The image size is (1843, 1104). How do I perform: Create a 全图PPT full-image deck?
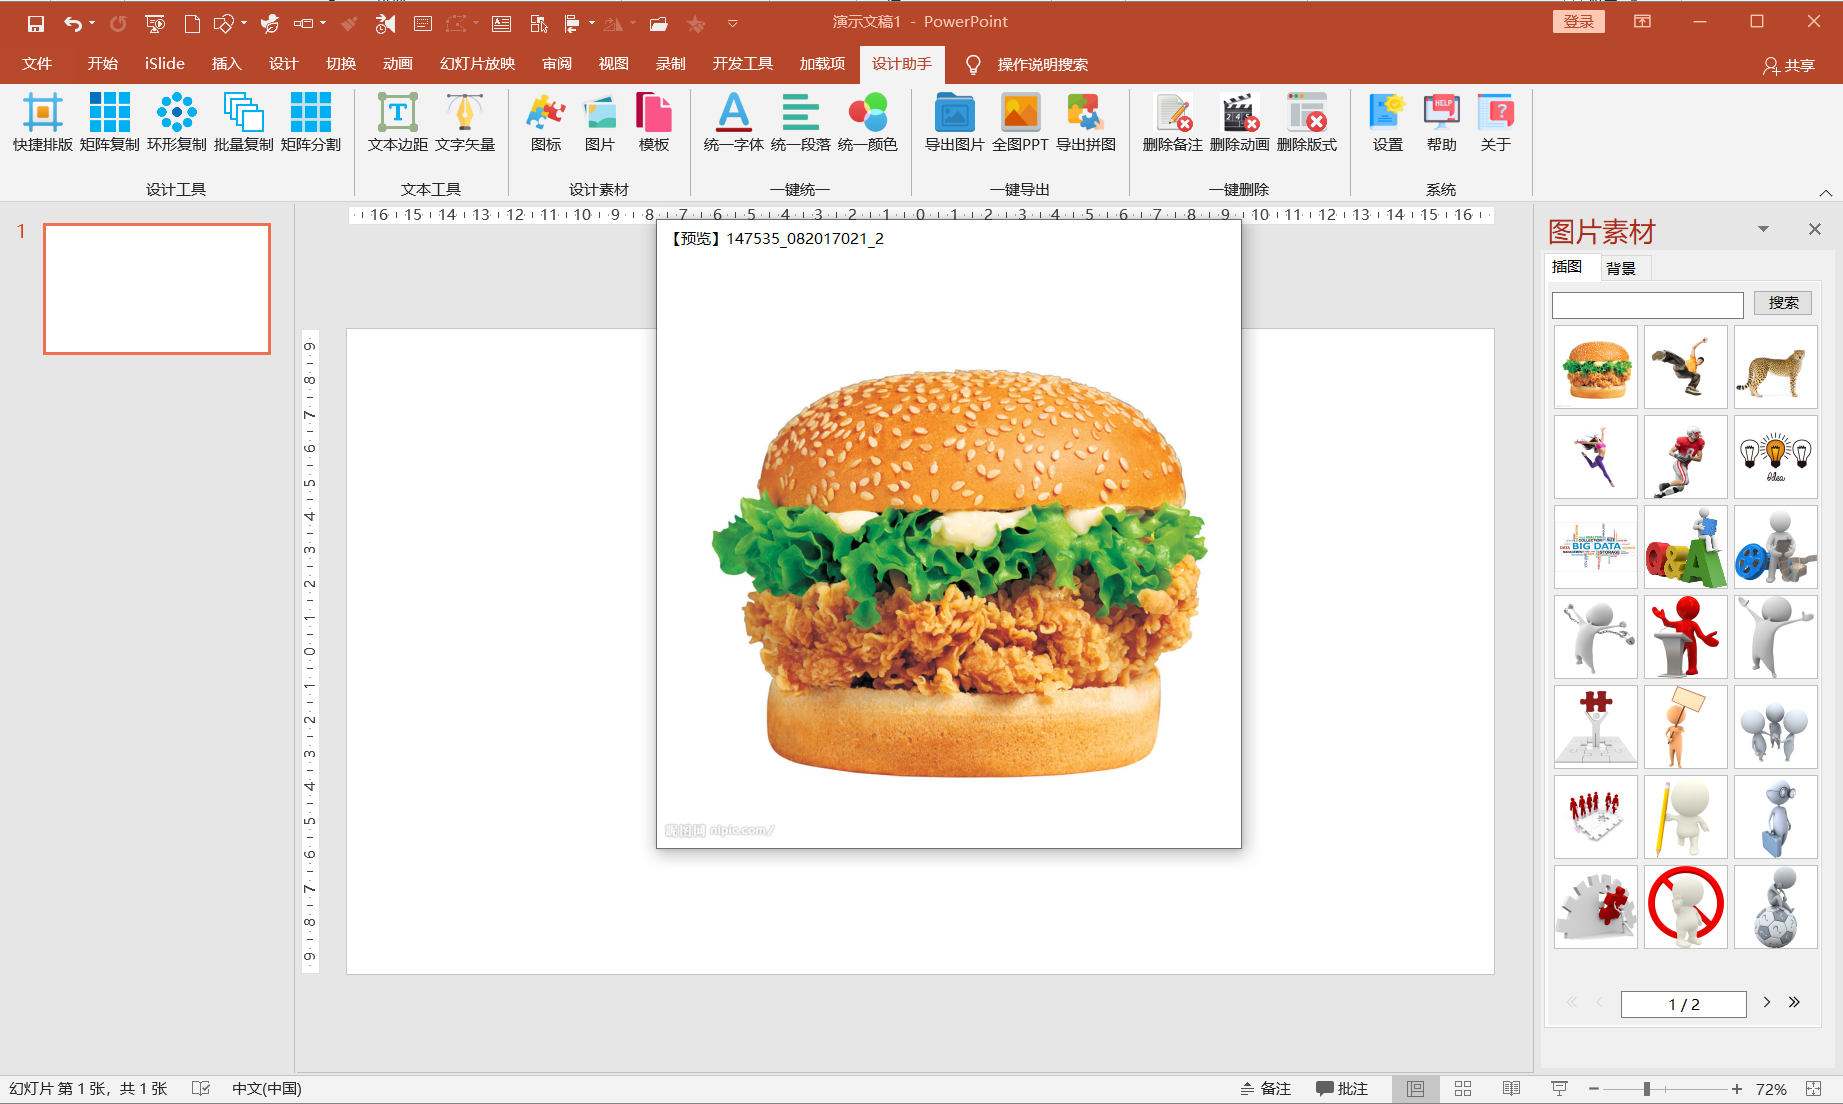(x=1021, y=122)
